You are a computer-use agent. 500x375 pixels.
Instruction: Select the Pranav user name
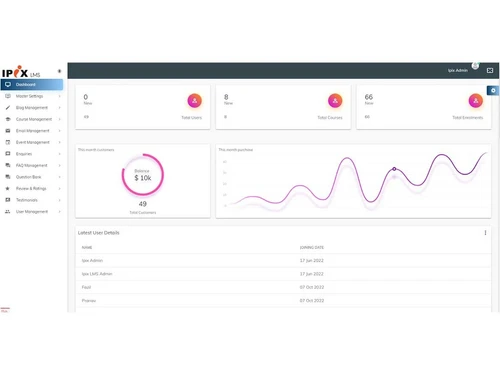tap(89, 300)
